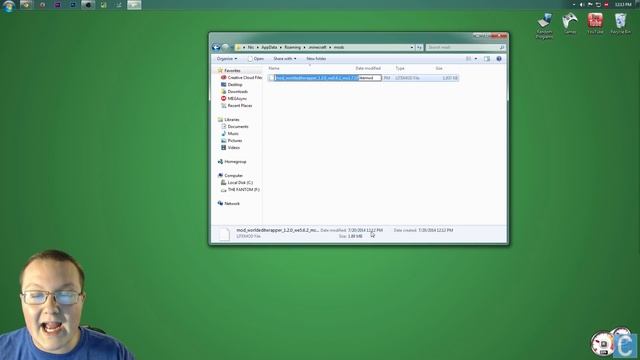Open the Organize menu

227,59
